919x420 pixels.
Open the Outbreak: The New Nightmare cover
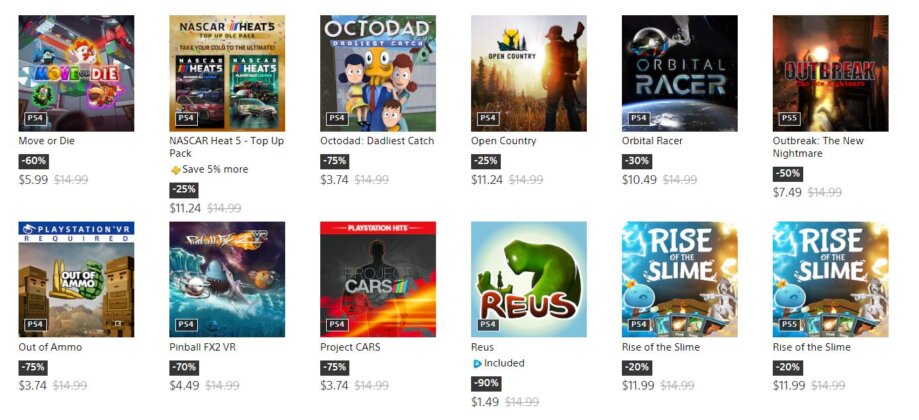click(830, 73)
